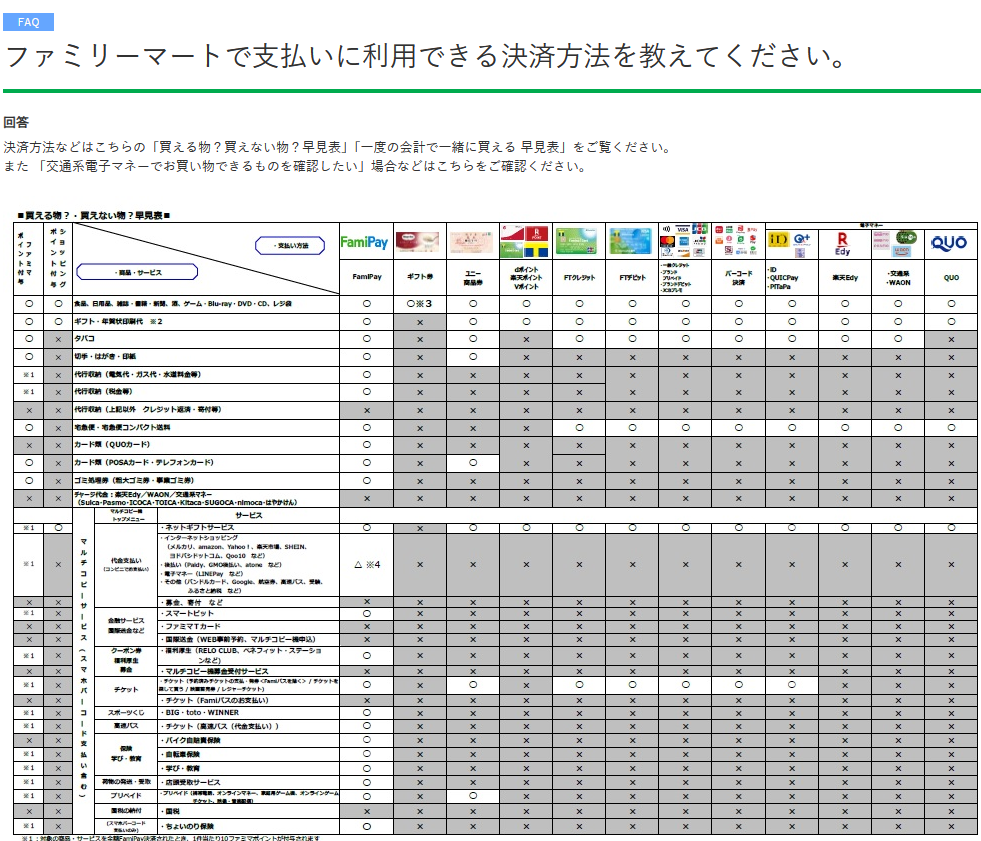
Task: Click the Uny gift certificate image
Action: pyautogui.click(x=472, y=242)
